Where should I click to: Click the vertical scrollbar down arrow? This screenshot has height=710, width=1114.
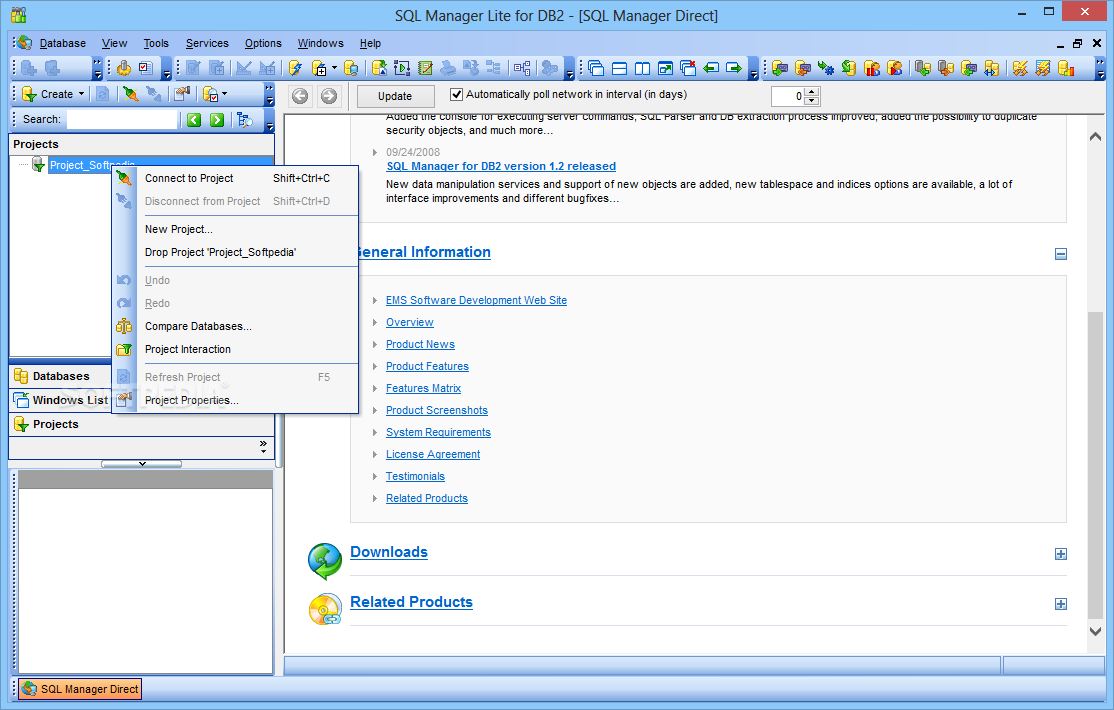[x=1096, y=631]
